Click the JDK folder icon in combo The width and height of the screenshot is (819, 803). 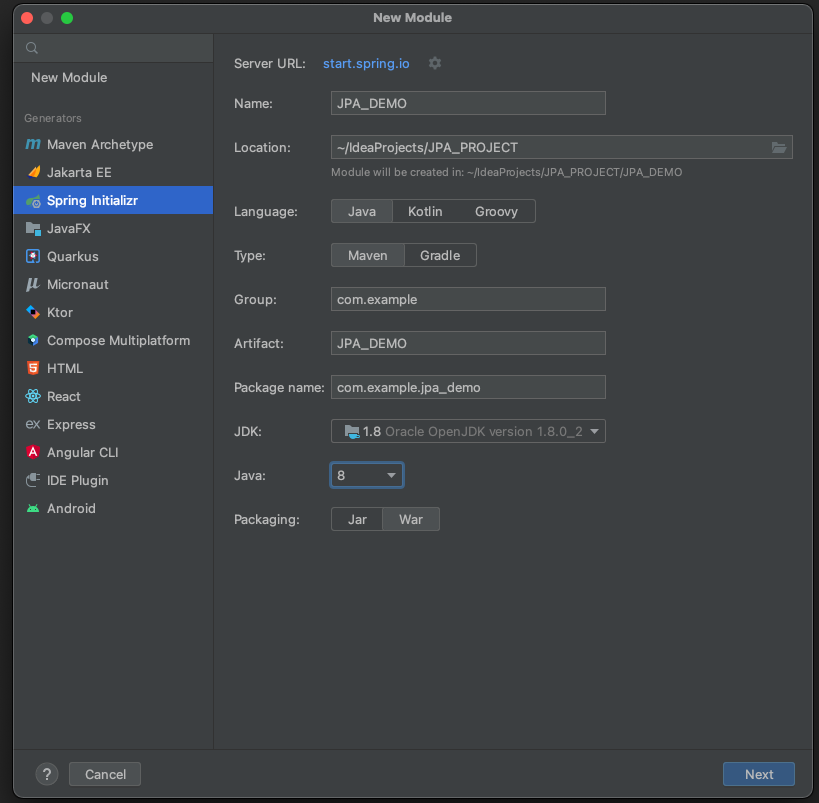(352, 432)
